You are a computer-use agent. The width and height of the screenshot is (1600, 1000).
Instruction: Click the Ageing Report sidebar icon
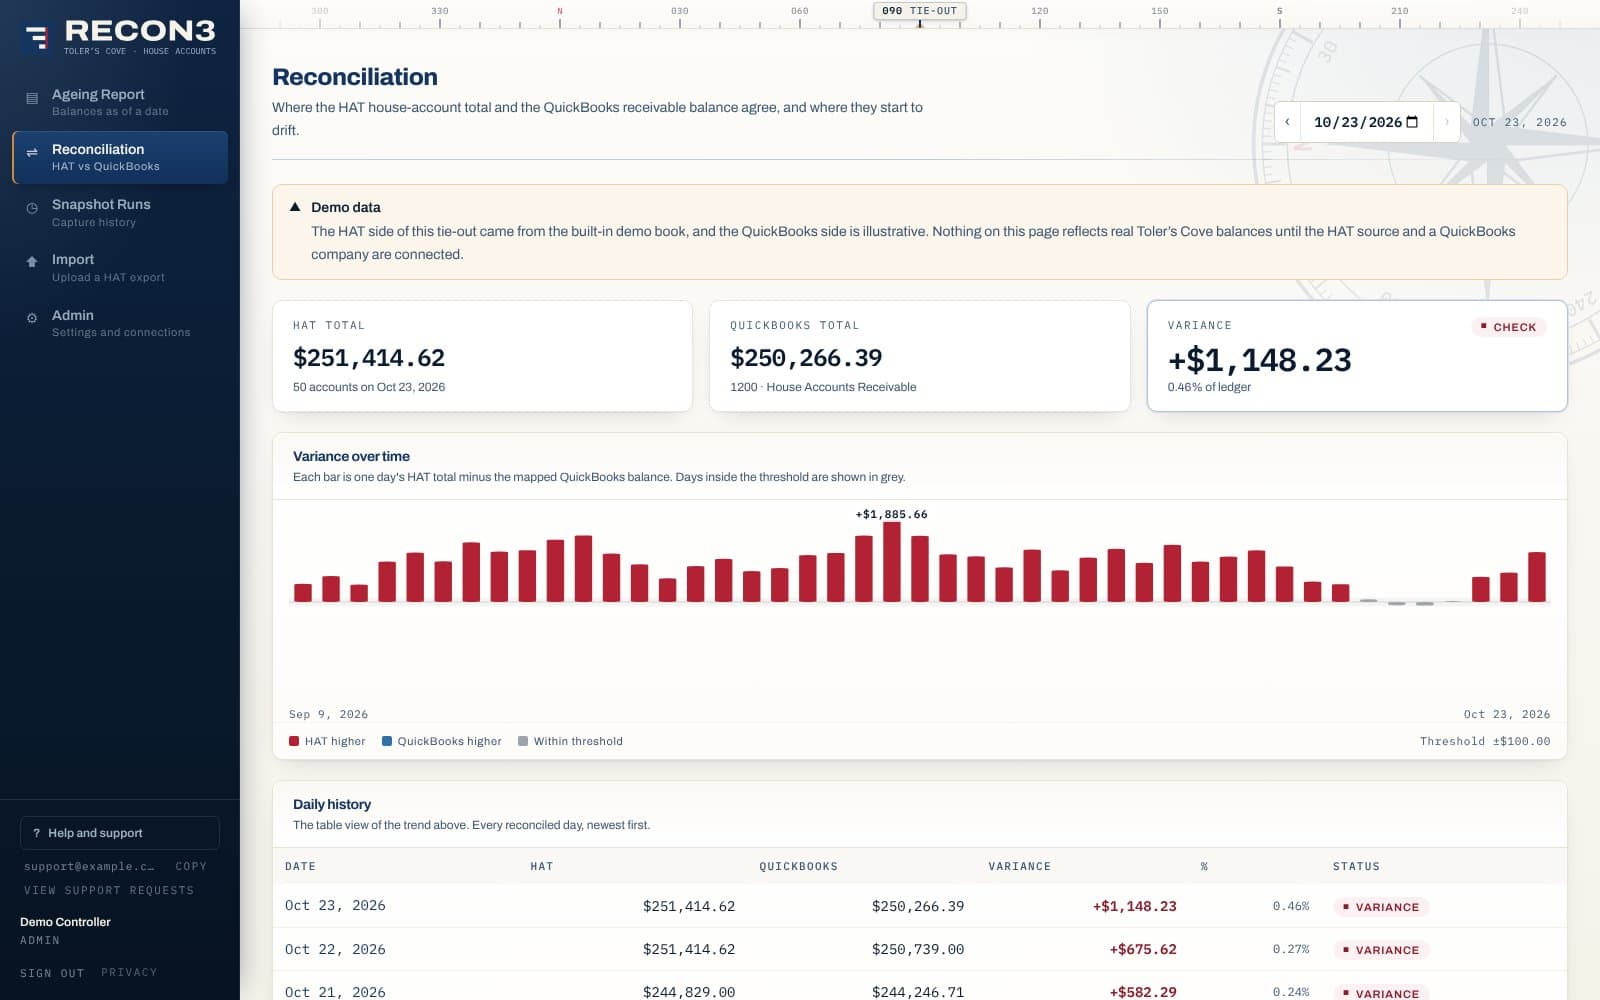point(32,98)
